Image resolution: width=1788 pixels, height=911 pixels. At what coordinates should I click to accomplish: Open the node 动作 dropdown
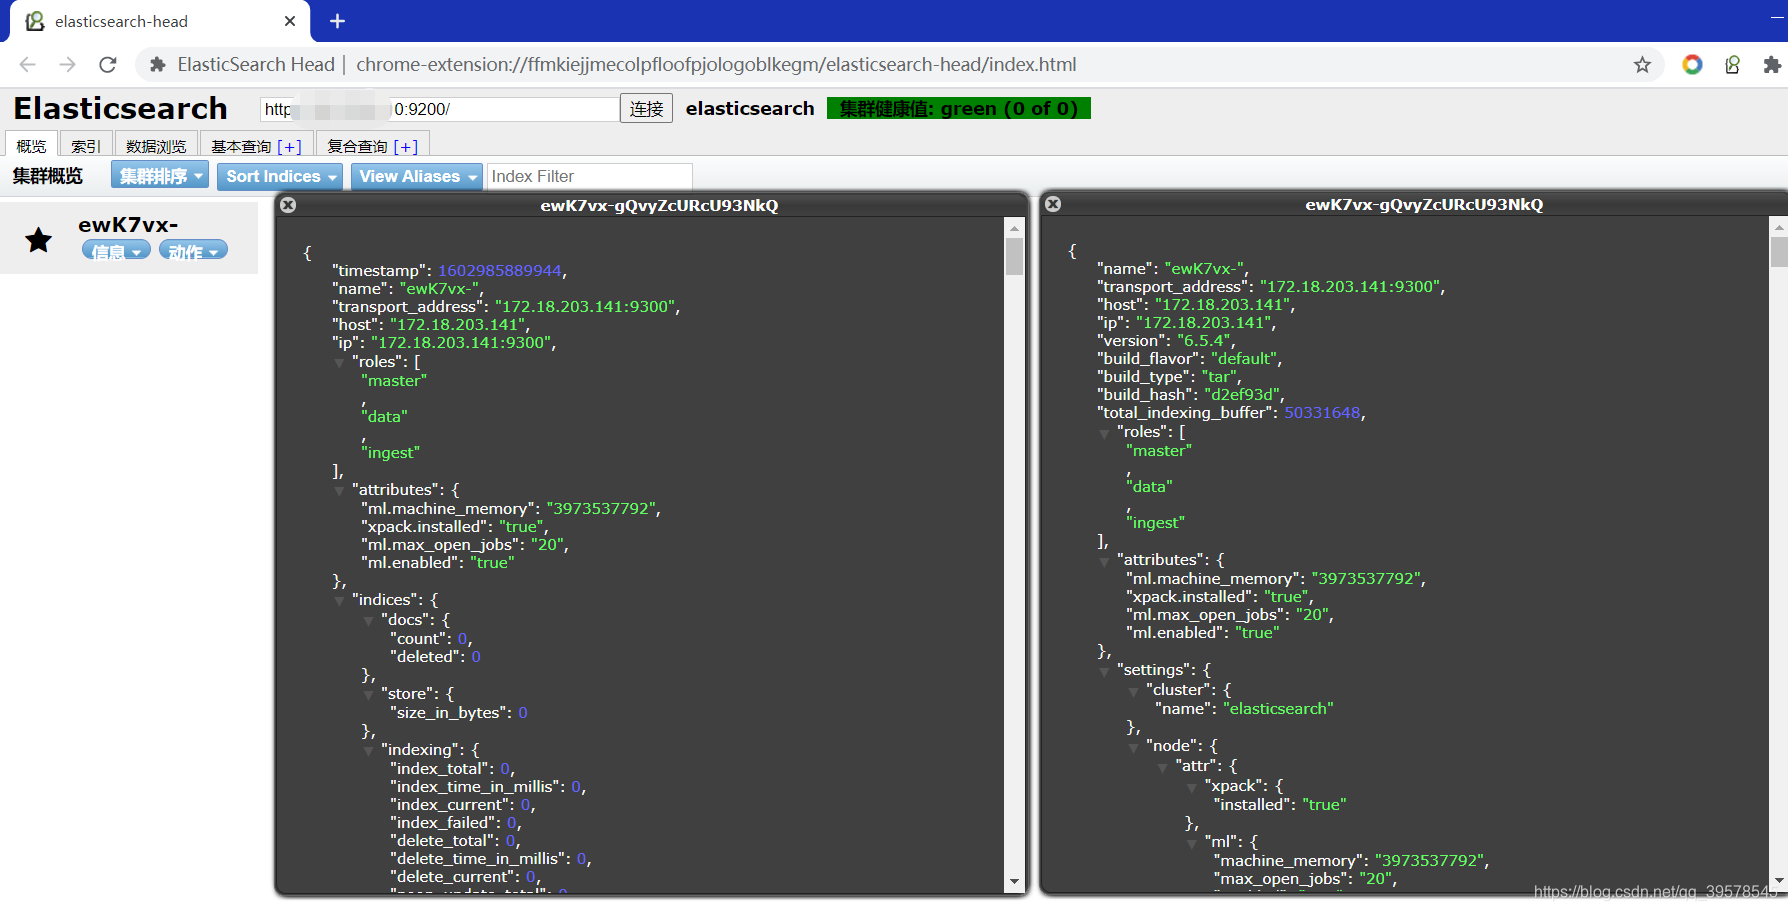point(193,251)
